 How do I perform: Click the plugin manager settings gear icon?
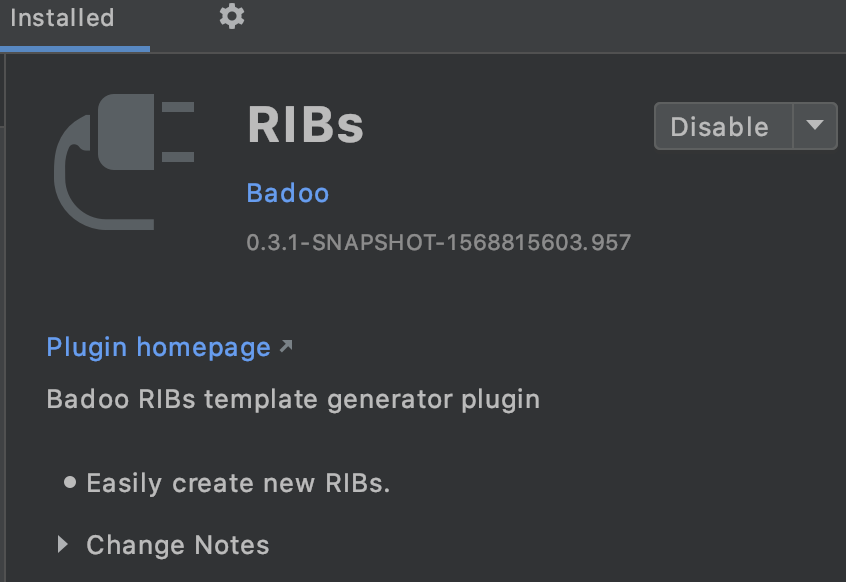point(232,16)
